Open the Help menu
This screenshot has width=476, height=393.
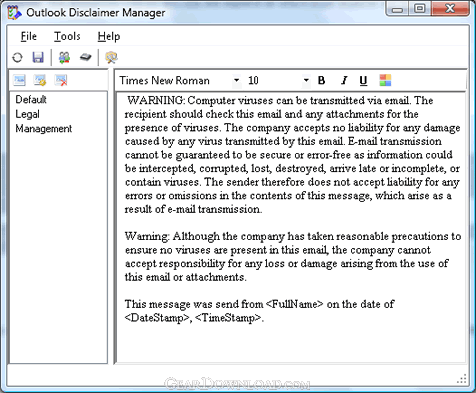(x=109, y=36)
